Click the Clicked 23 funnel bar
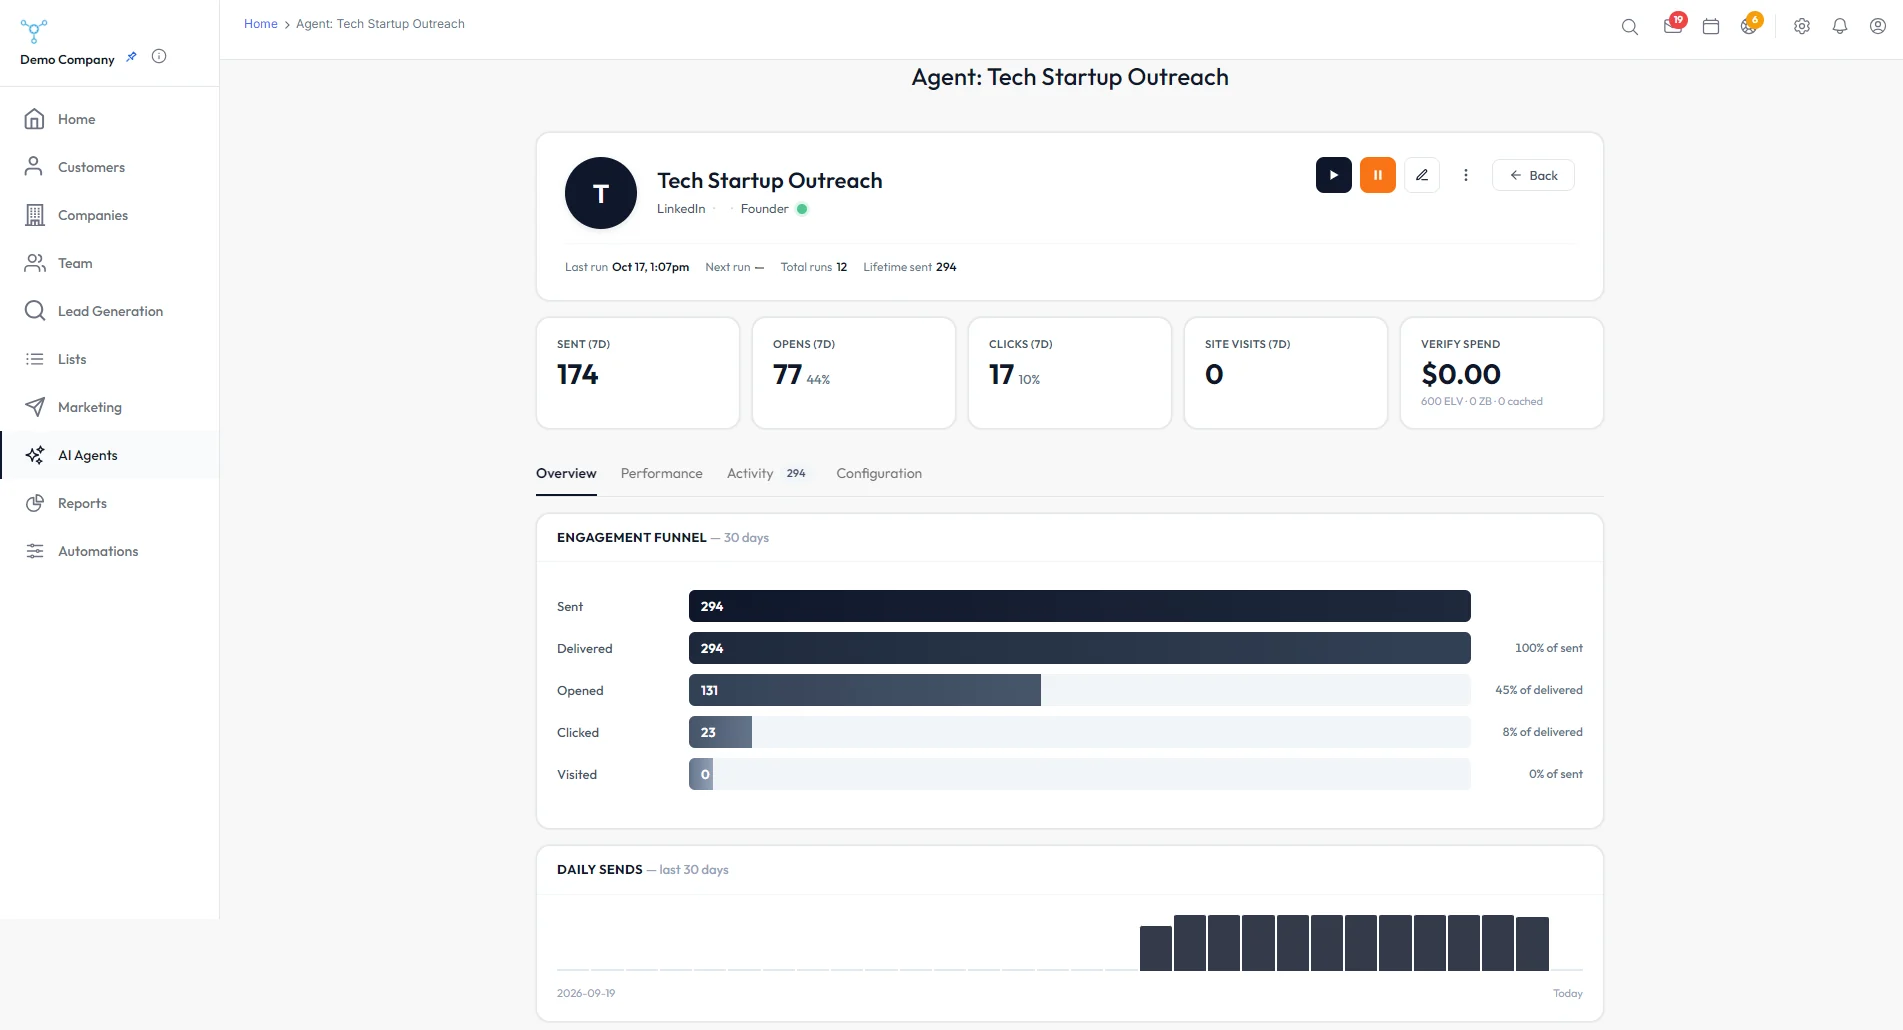Screen dimensions: 1903x1030 tap(720, 732)
